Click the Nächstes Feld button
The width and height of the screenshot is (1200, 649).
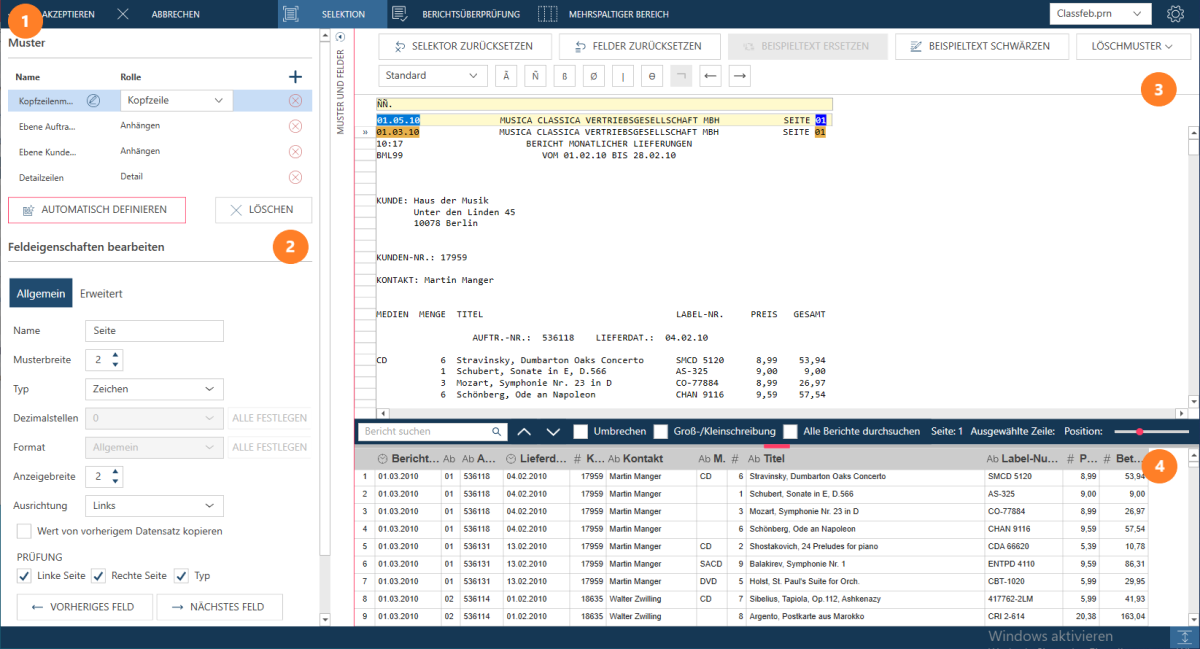220,607
